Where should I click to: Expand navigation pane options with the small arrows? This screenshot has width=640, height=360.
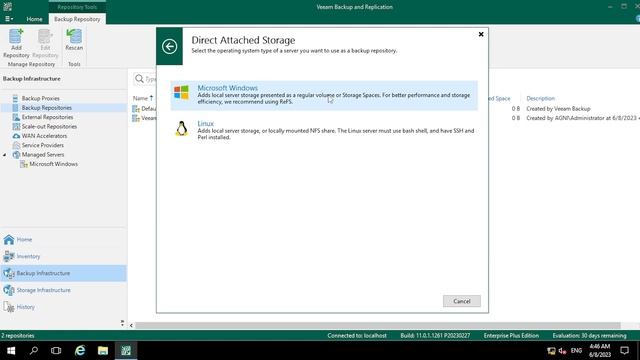122,323
